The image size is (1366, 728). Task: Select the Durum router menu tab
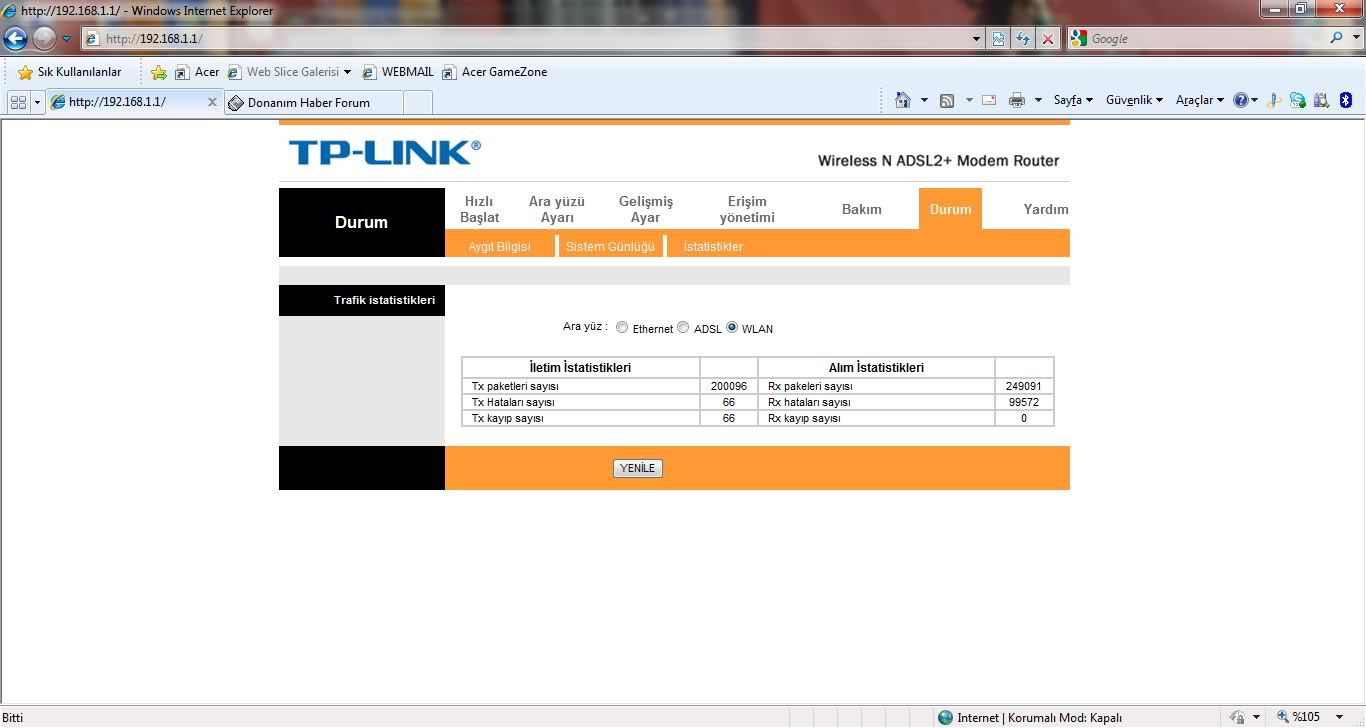[950, 209]
